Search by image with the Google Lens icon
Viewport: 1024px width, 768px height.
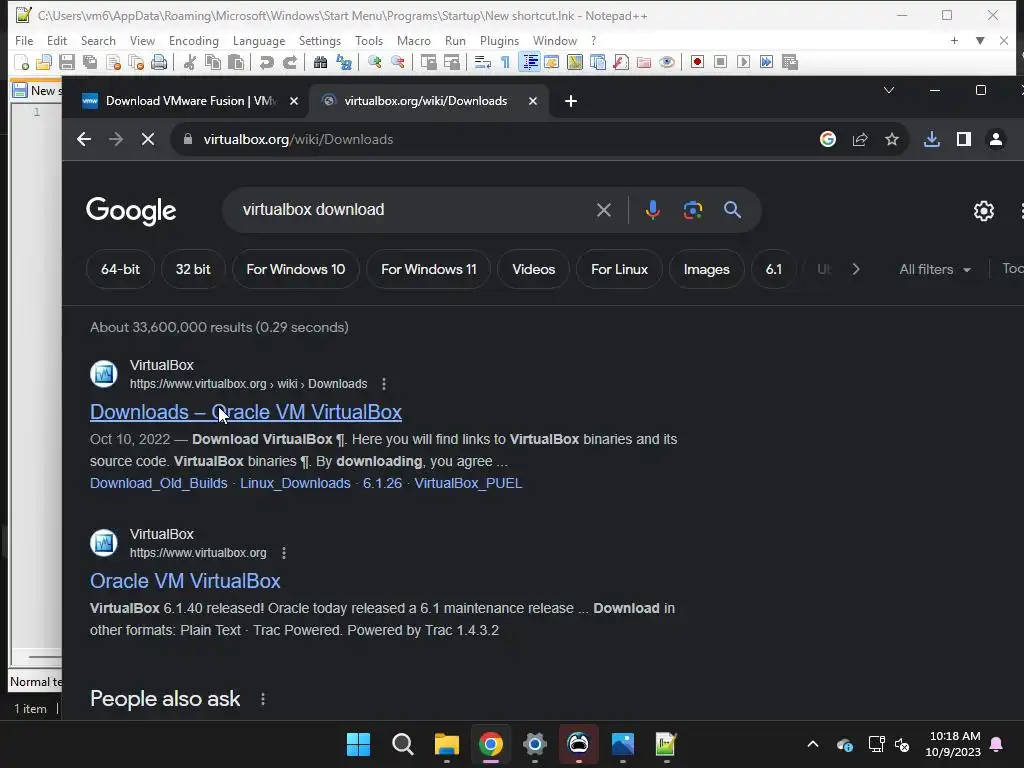[693, 210]
